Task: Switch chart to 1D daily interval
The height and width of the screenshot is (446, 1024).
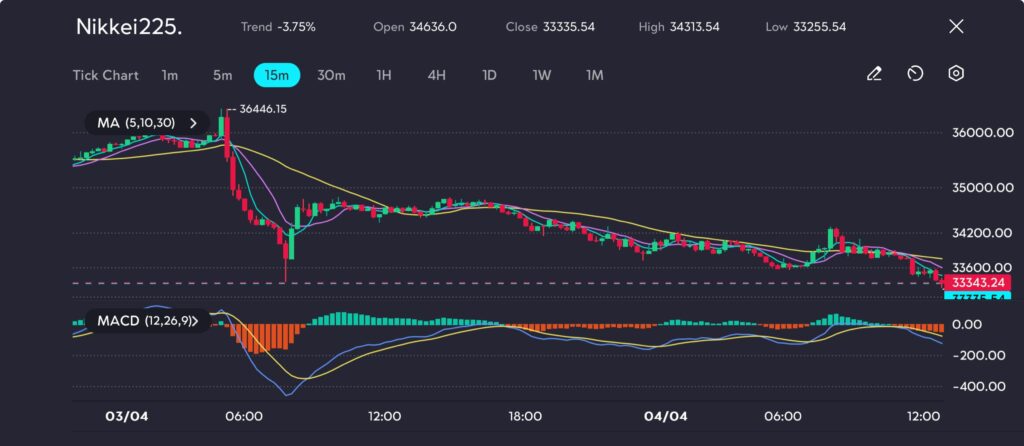Action: coord(489,75)
